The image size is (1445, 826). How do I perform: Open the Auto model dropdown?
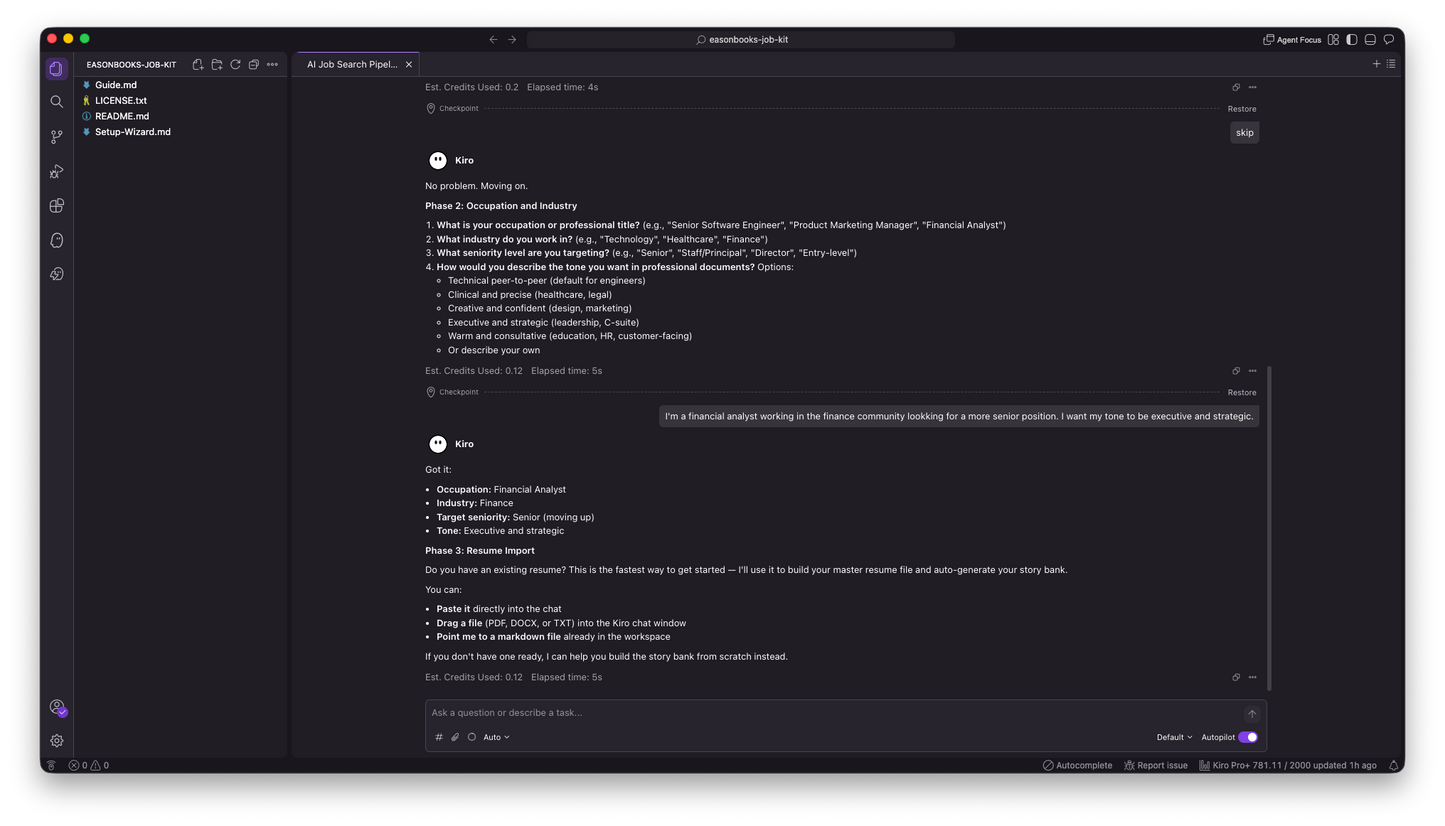coord(496,737)
